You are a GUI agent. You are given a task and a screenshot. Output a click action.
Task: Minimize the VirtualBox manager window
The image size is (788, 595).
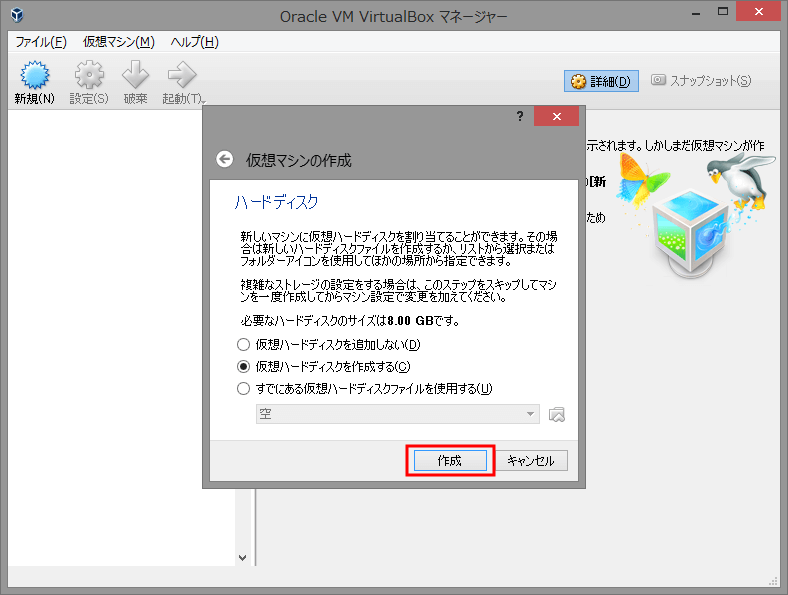(696, 12)
